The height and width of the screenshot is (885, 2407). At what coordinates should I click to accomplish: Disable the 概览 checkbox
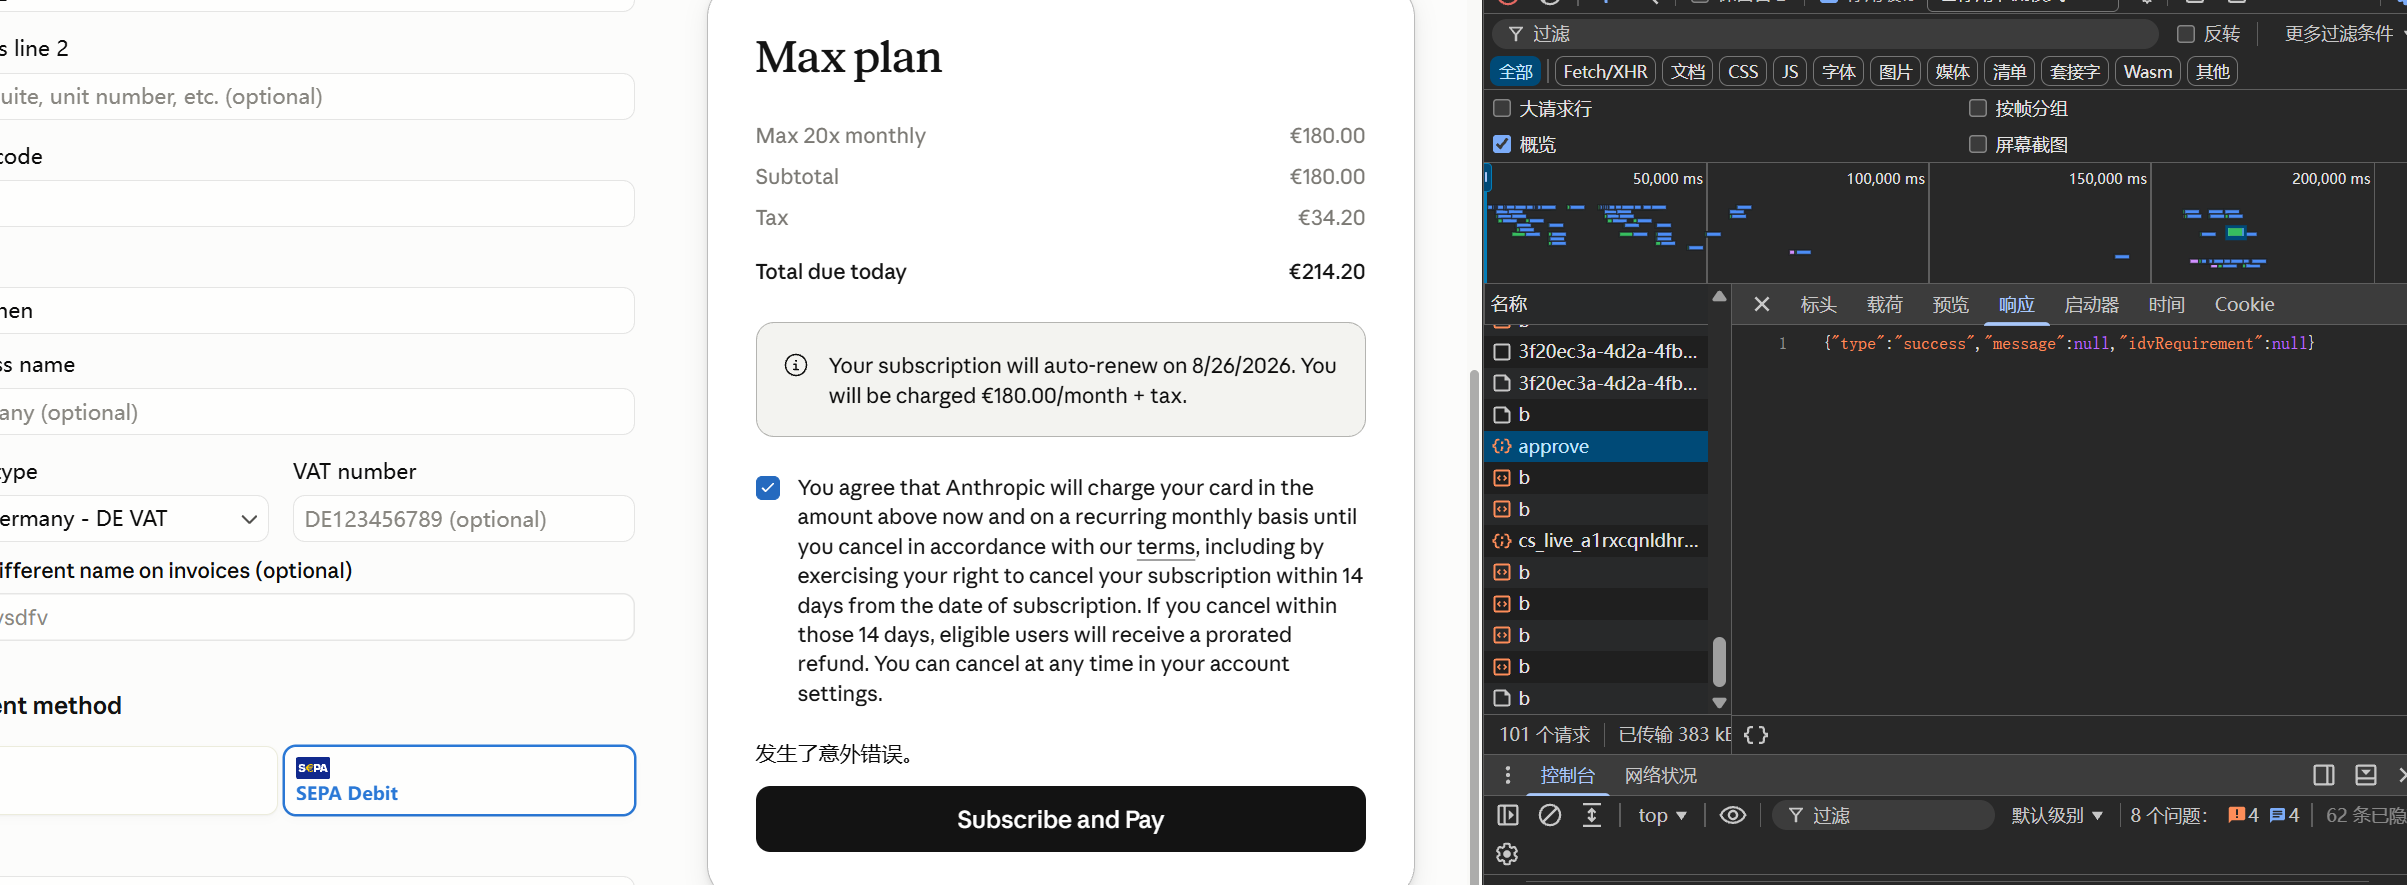pyautogui.click(x=1502, y=144)
